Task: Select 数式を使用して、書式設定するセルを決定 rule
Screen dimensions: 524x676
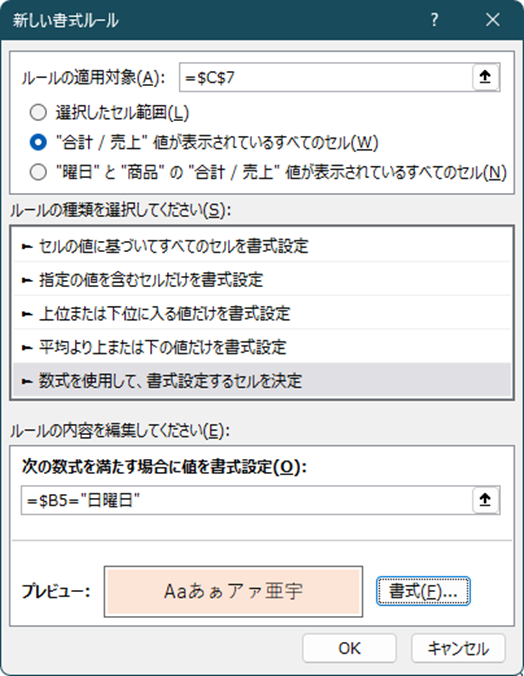Action: 262,381
